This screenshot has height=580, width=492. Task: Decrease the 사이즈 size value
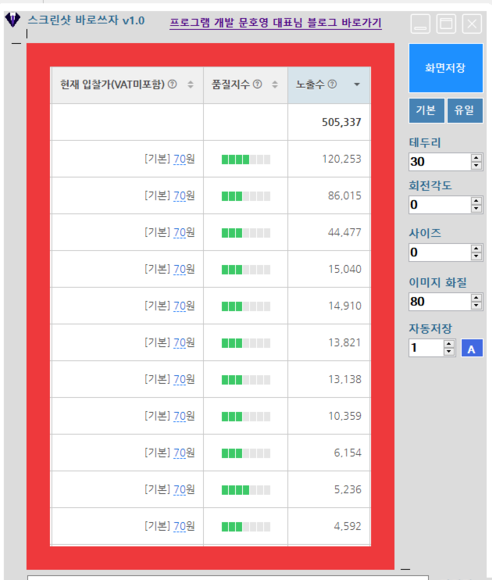[x=476, y=256]
